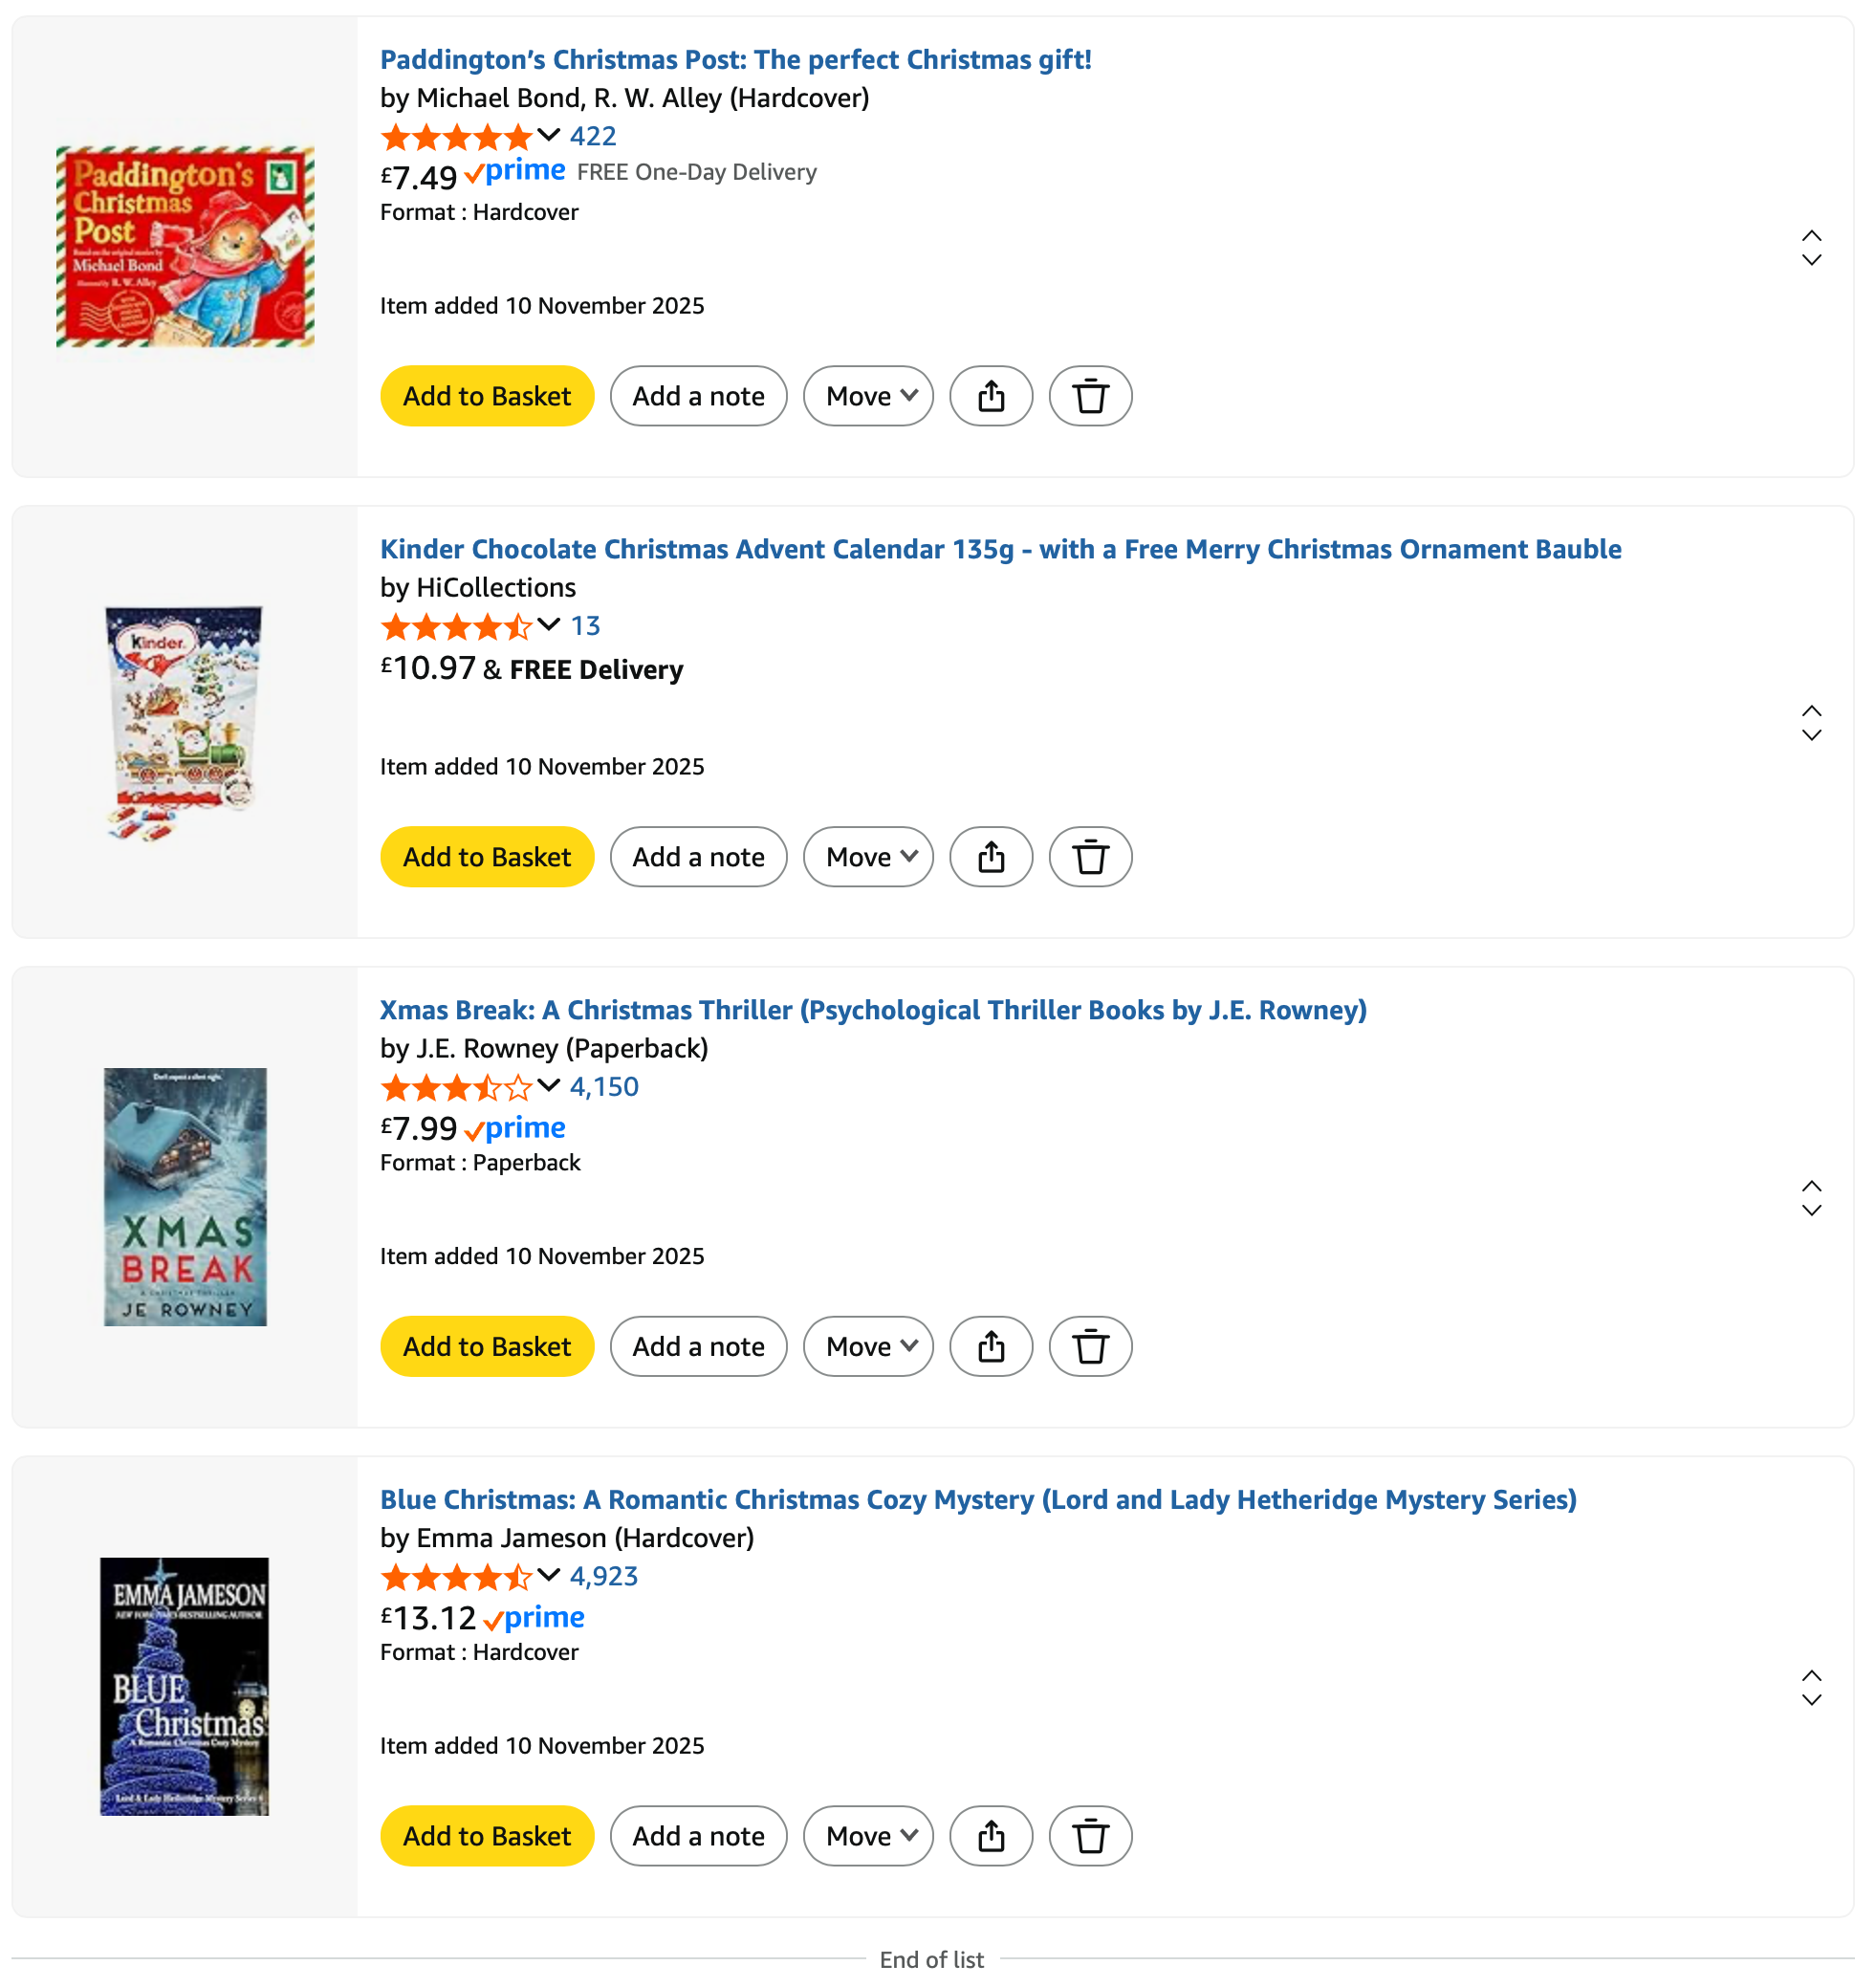1876x1987 pixels.
Task: View the 422 reviews for Paddington's Christmas Post
Action: coord(593,136)
